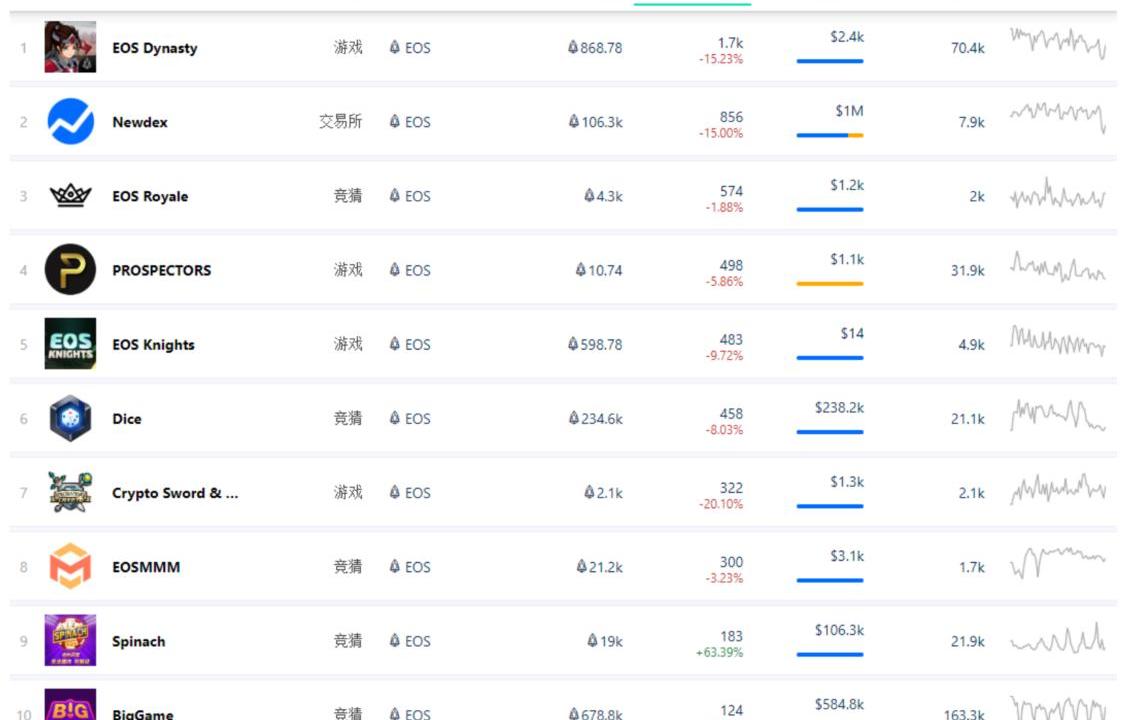This screenshot has width=1124, height=720.
Task: Click the blue Newdex logo icon
Action: (70, 122)
